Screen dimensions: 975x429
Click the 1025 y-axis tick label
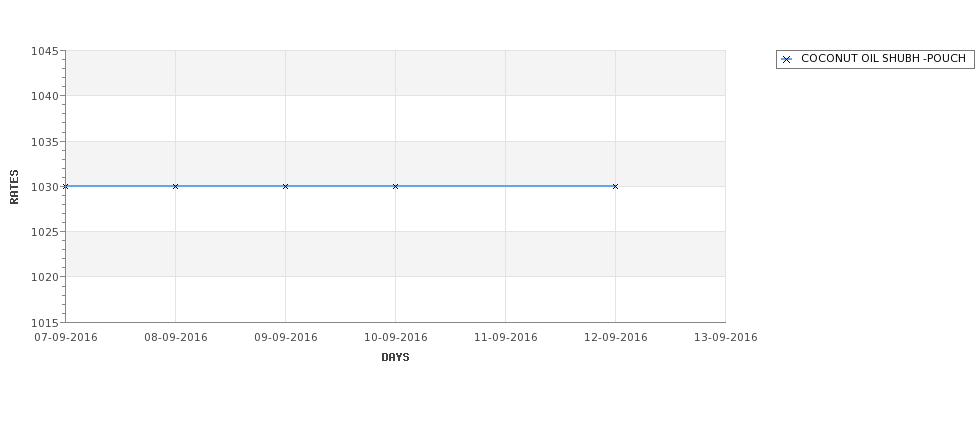coord(46,232)
